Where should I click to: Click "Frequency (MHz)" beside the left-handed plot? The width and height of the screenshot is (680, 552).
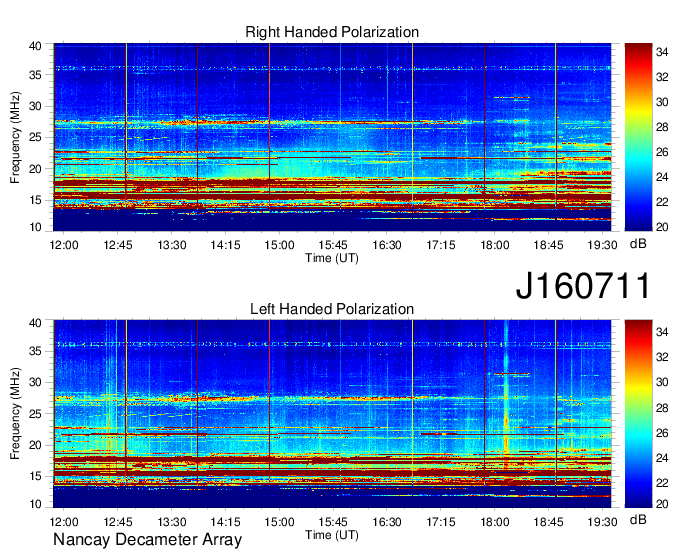15,414
